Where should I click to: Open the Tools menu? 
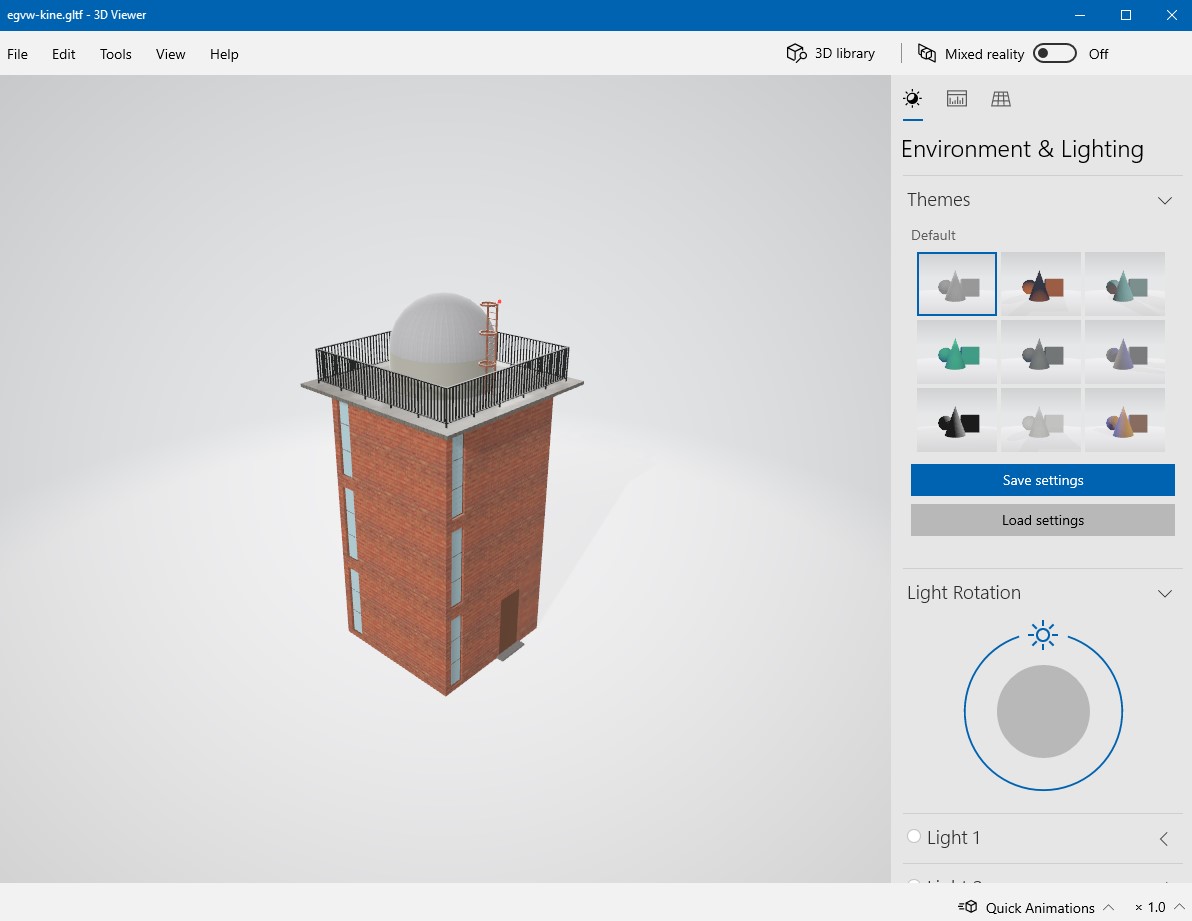click(x=115, y=54)
